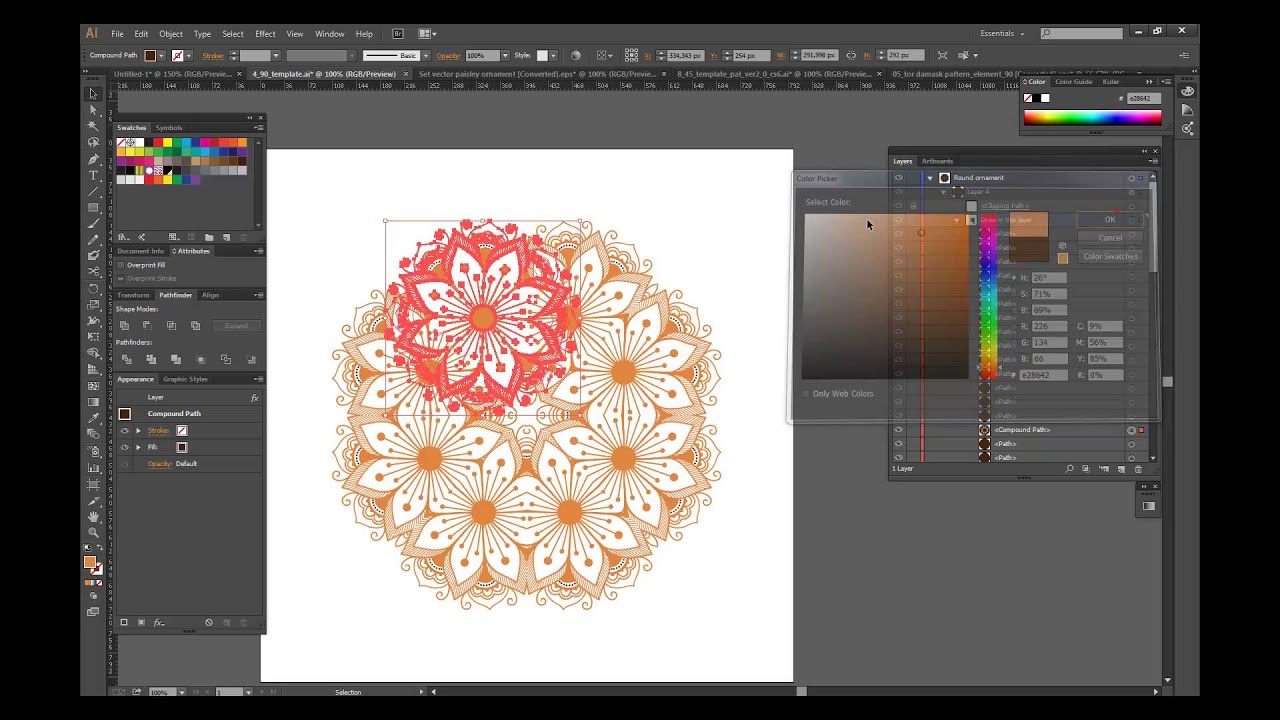
Task: Pick the Eyedropper tool
Action: [x=94, y=418]
